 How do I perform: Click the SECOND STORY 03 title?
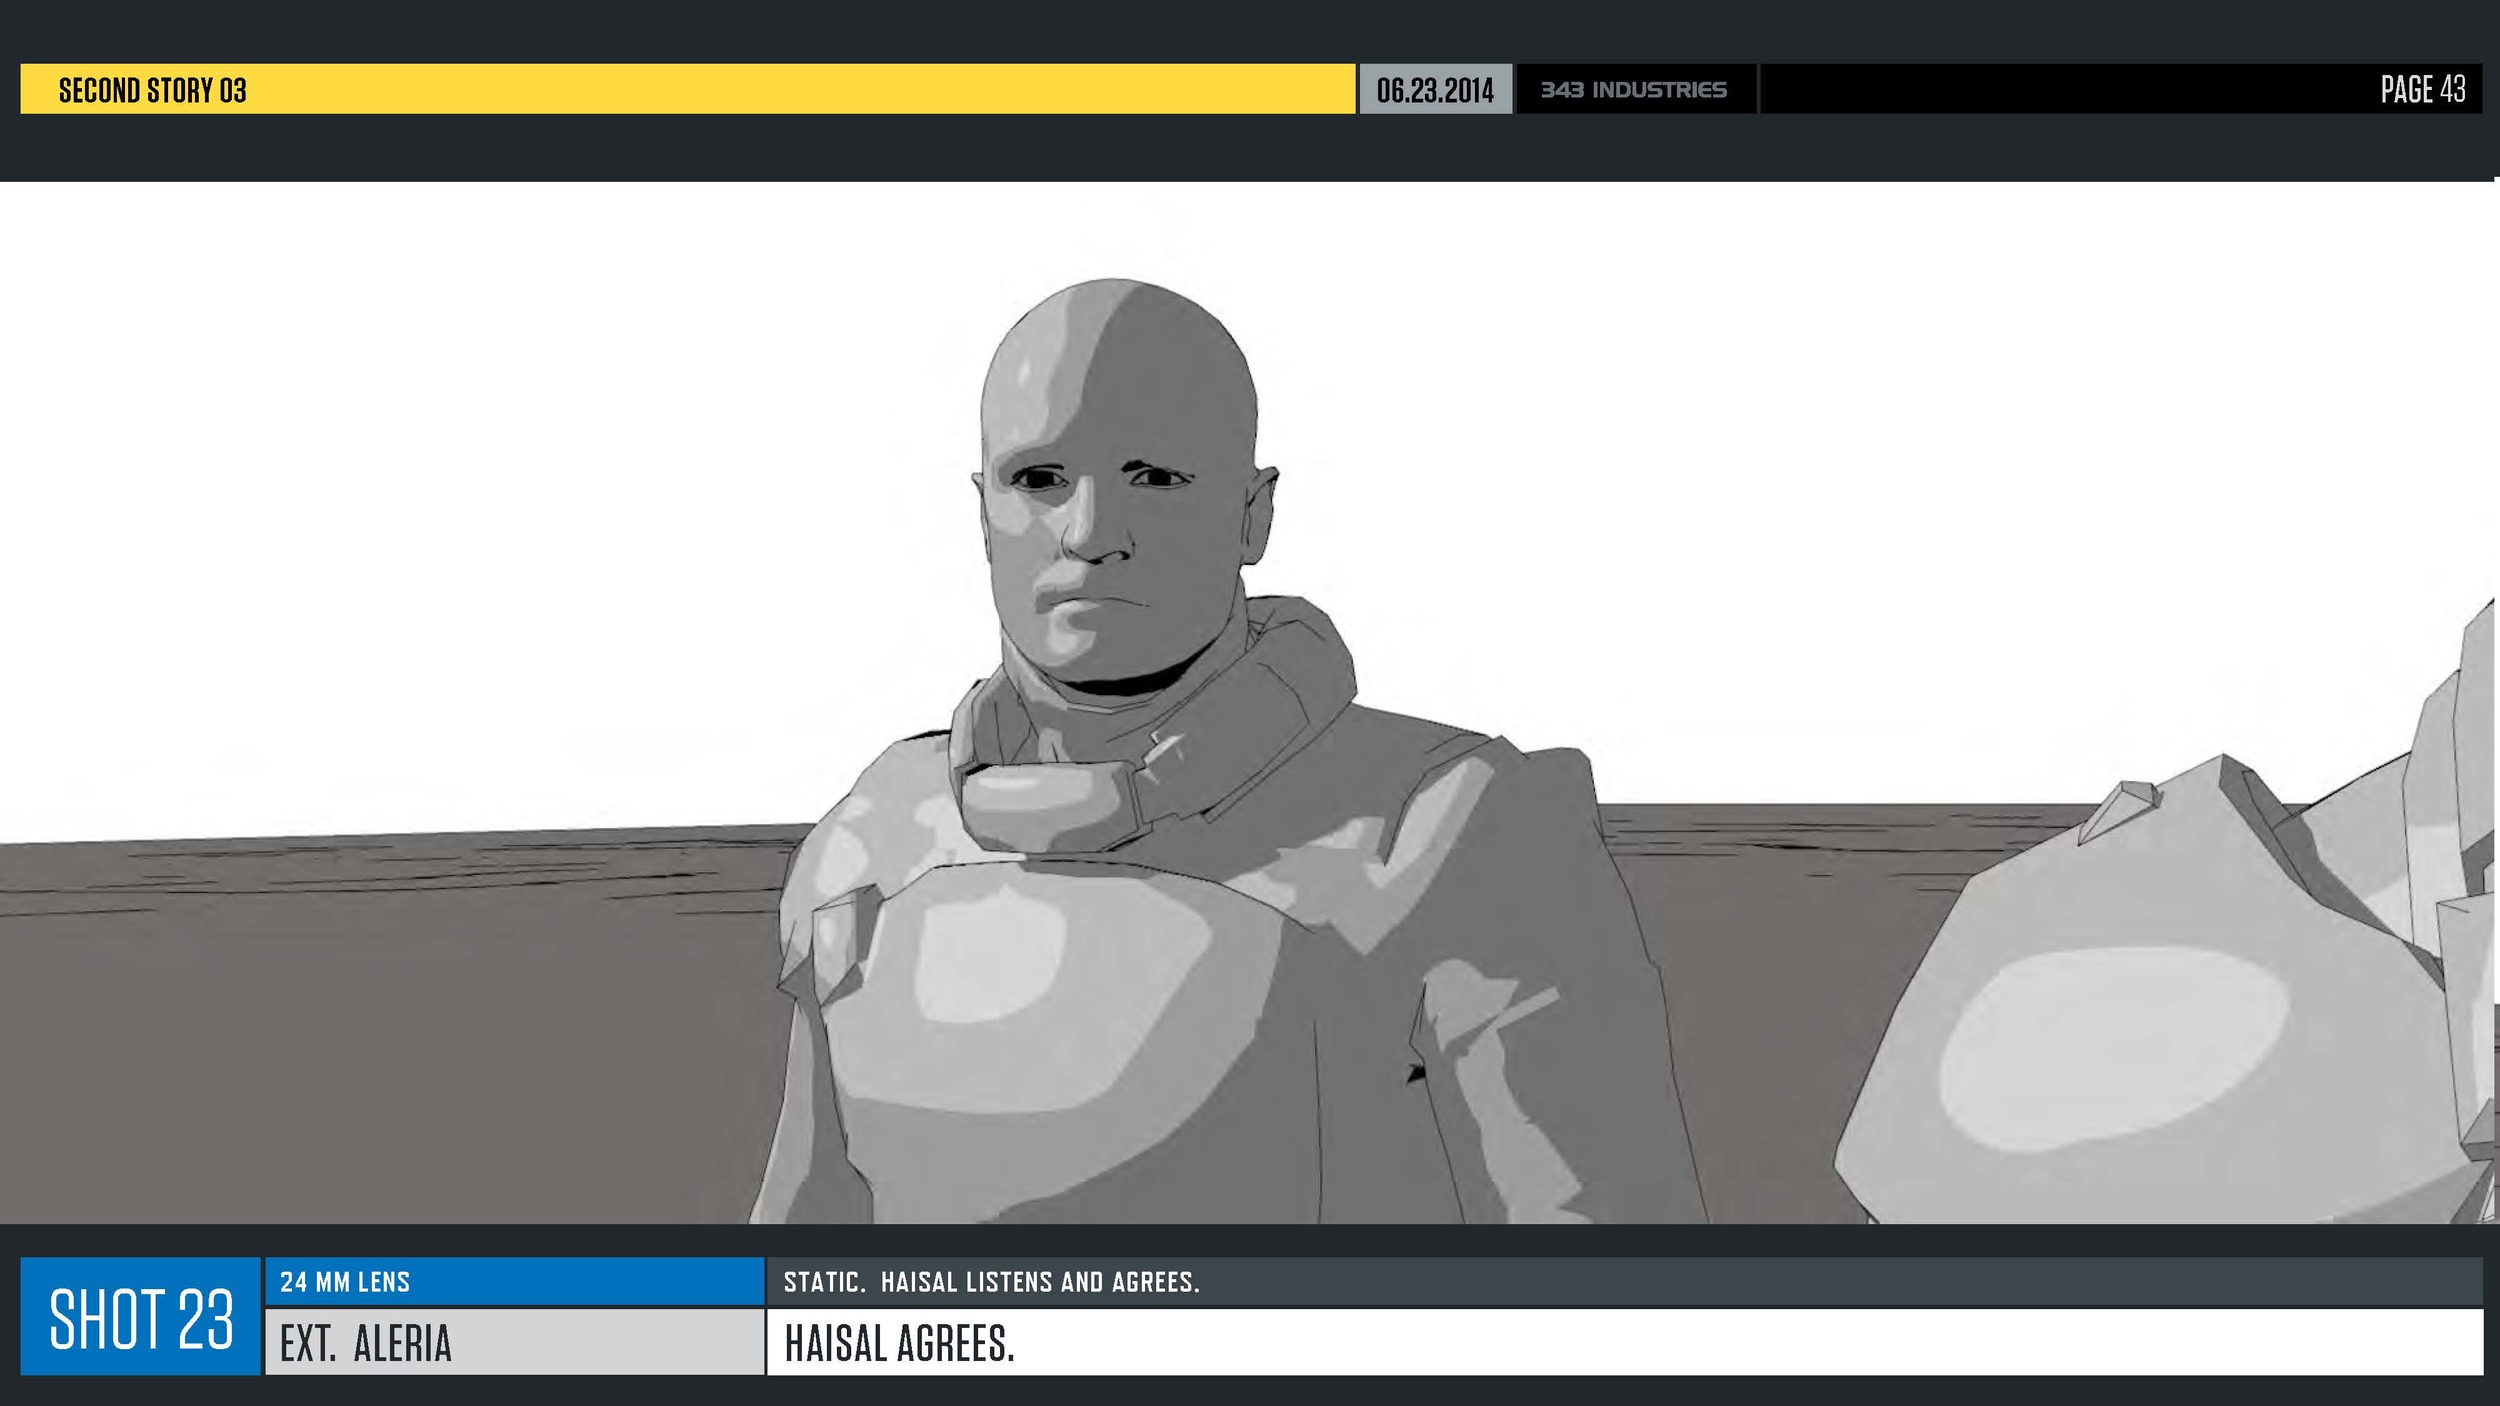[152, 90]
